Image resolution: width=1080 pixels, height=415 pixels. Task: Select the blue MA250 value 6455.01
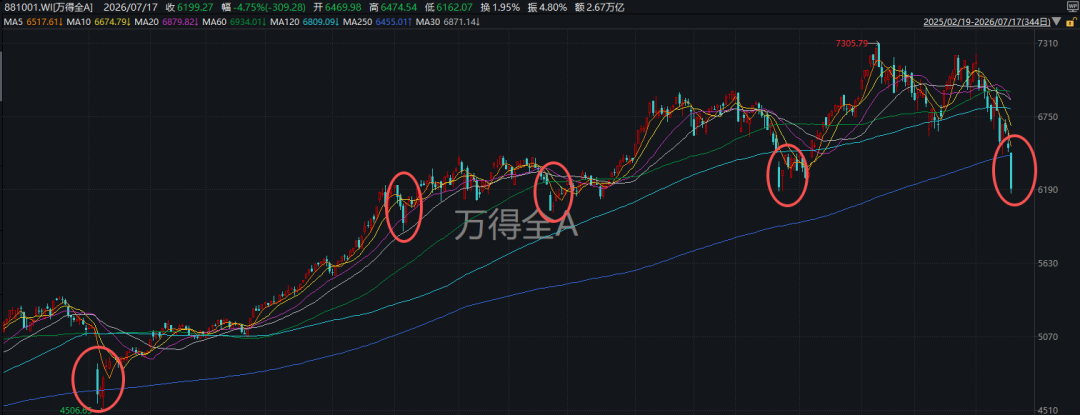(390, 23)
